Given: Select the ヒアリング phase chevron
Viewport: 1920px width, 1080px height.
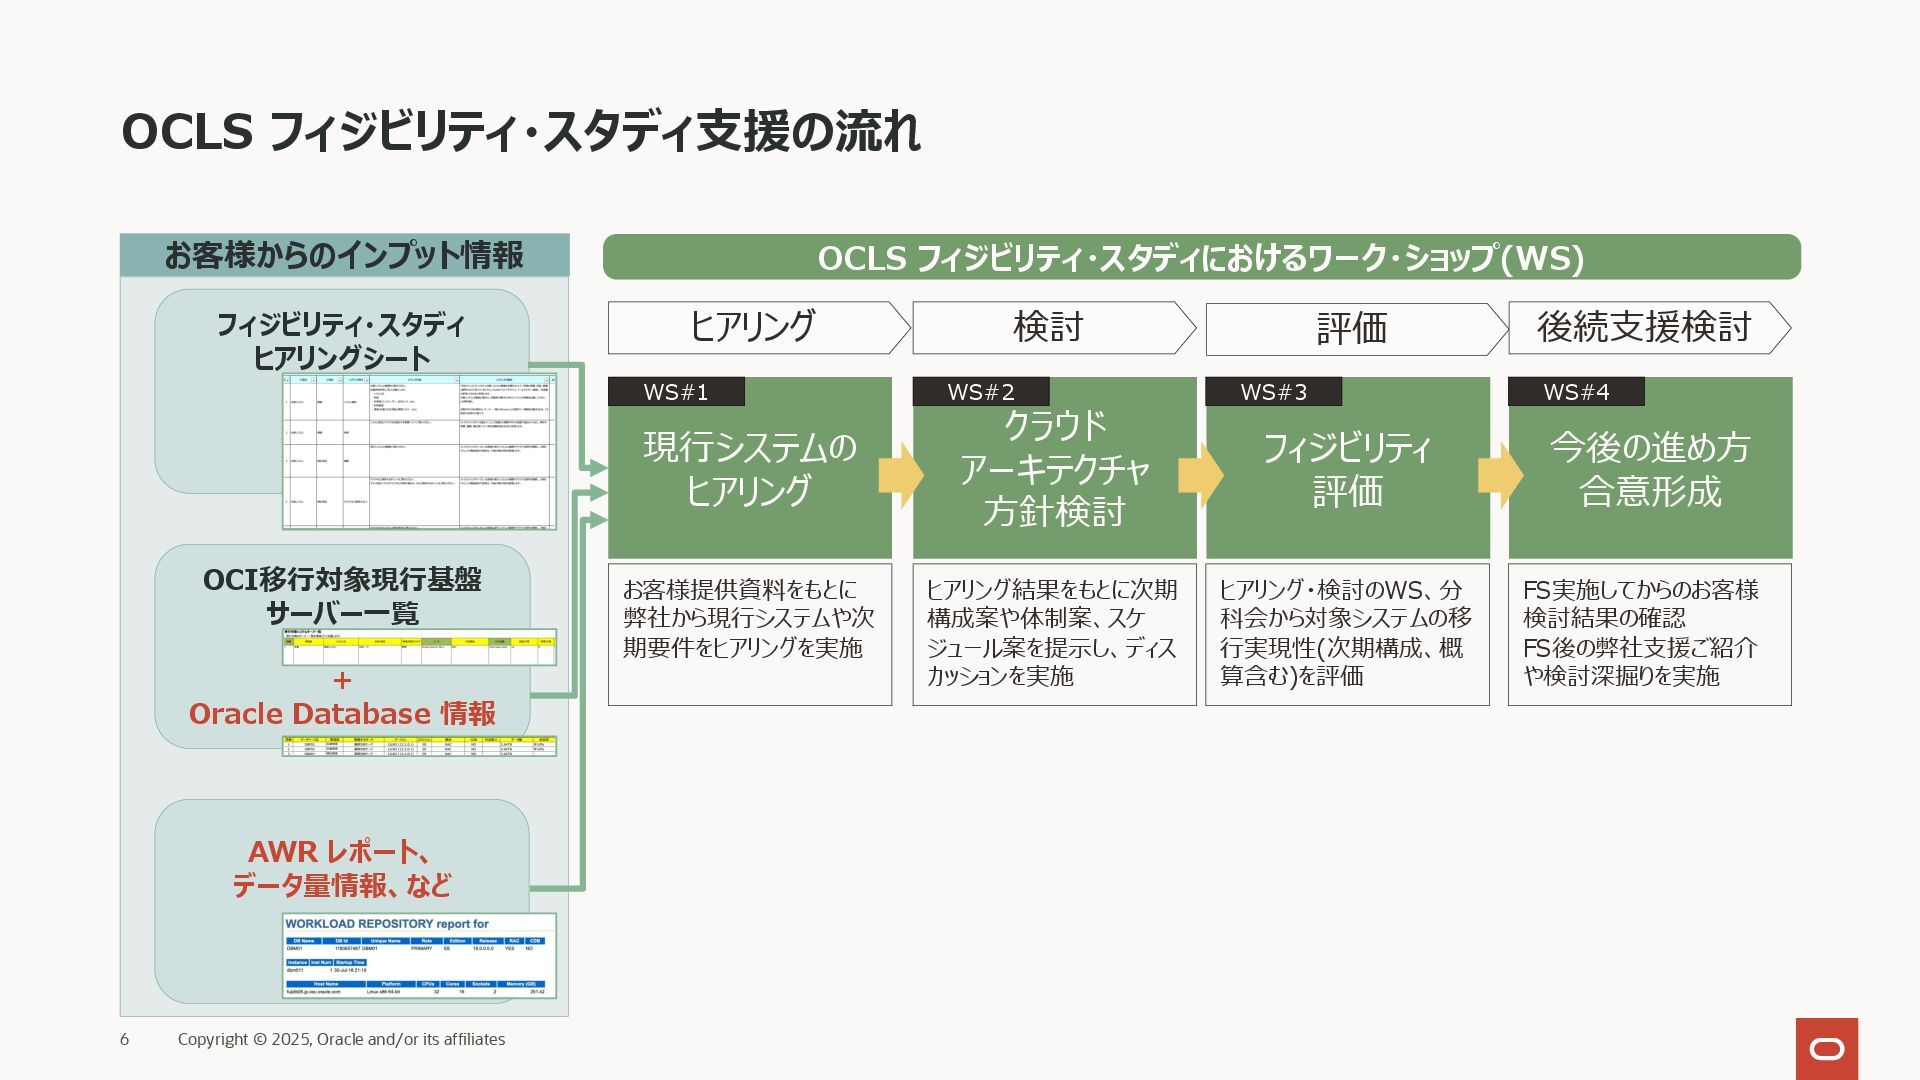Looking at the screenshot, I should click(759, 328).
